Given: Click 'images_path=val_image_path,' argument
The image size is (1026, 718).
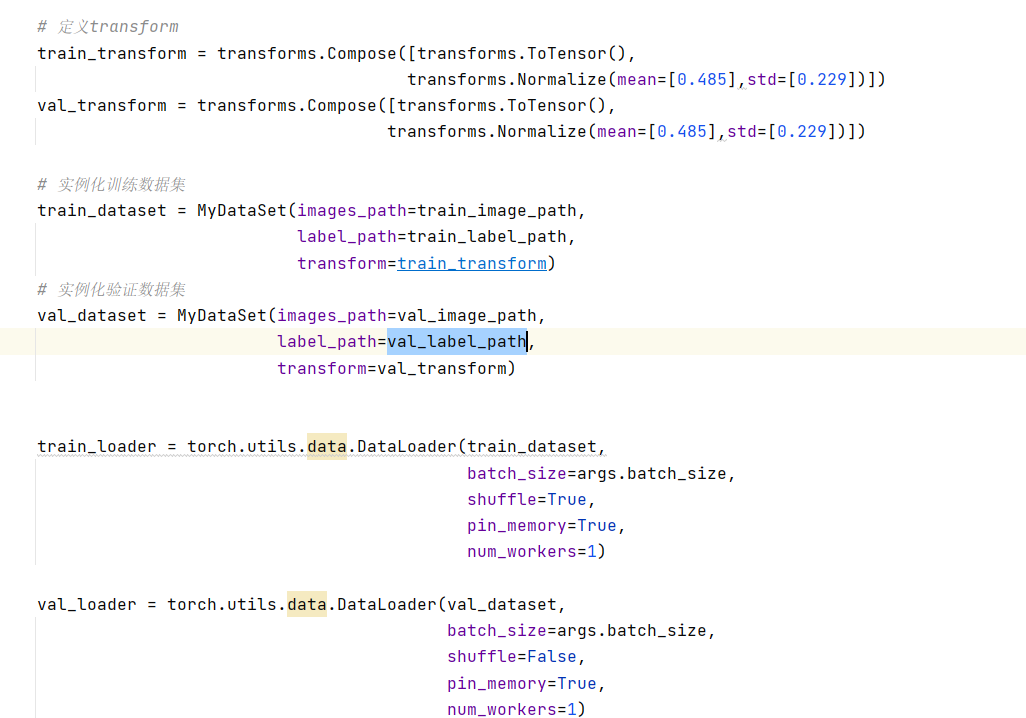Looking at the screenshot, I should pos(412,316).
